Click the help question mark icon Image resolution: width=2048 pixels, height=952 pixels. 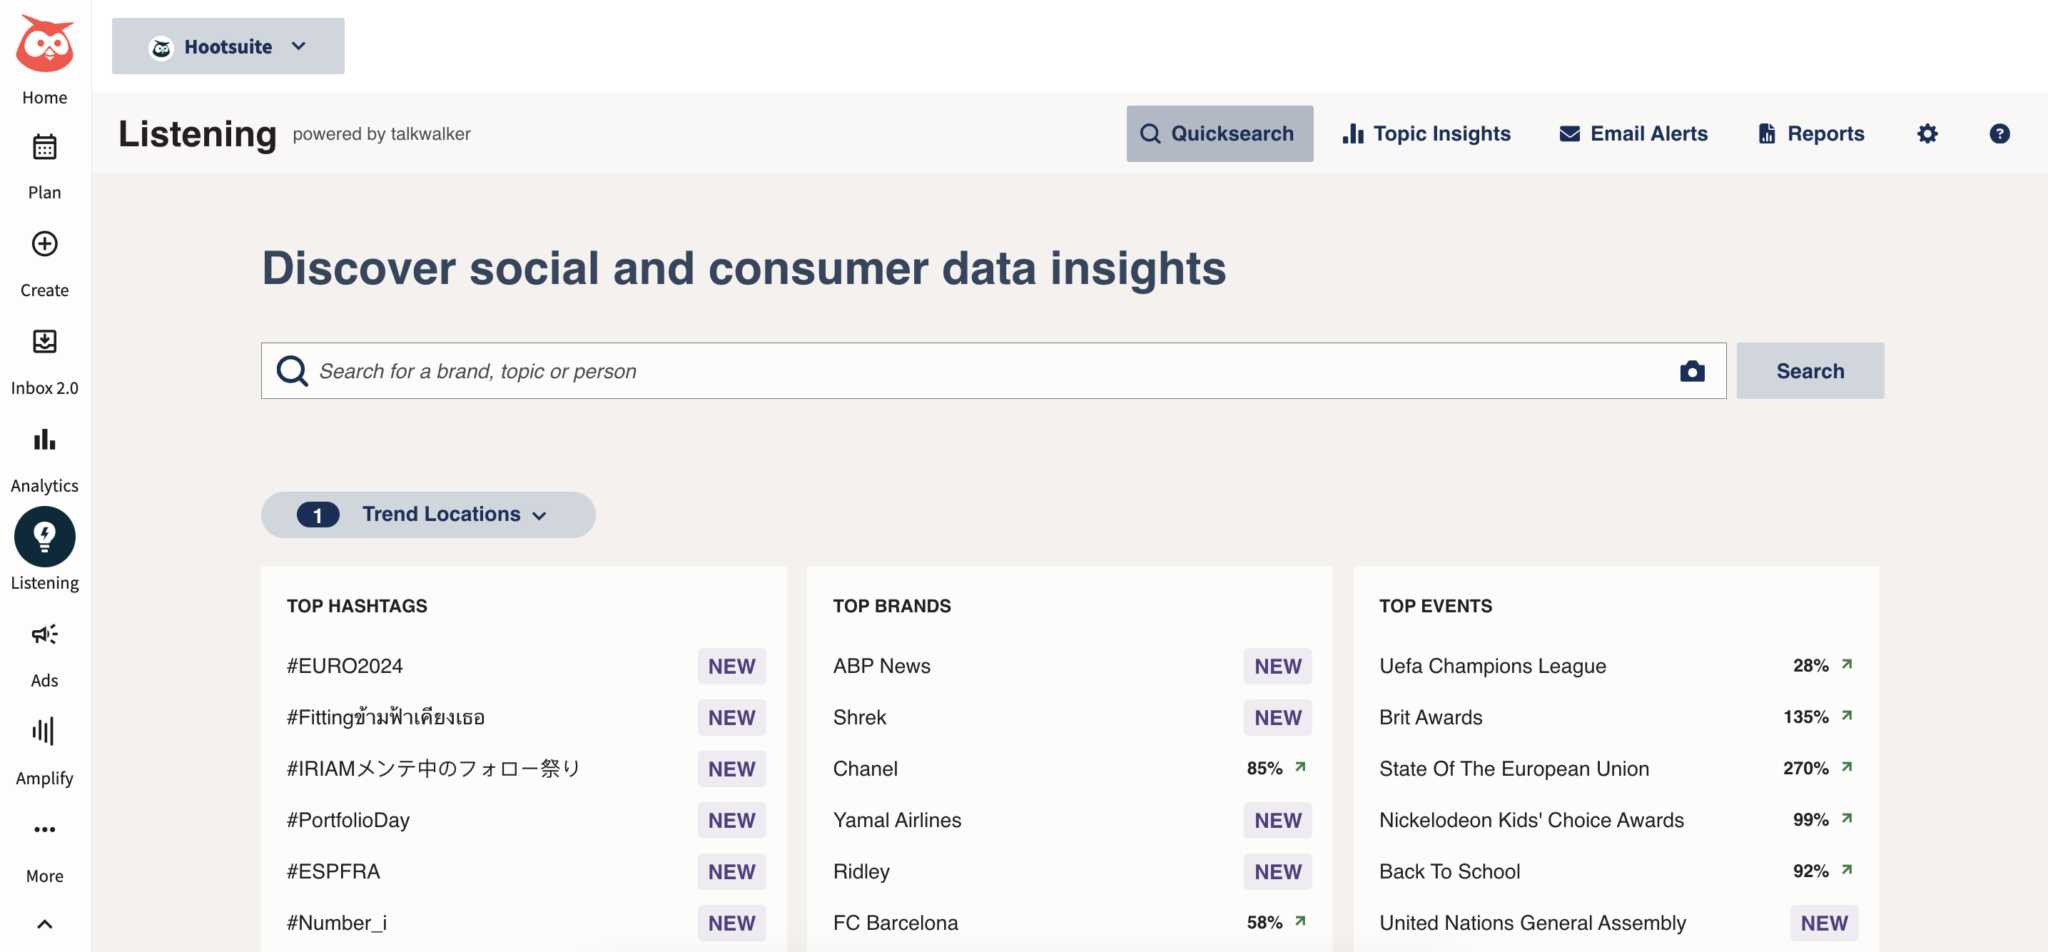click(1998, 133)
